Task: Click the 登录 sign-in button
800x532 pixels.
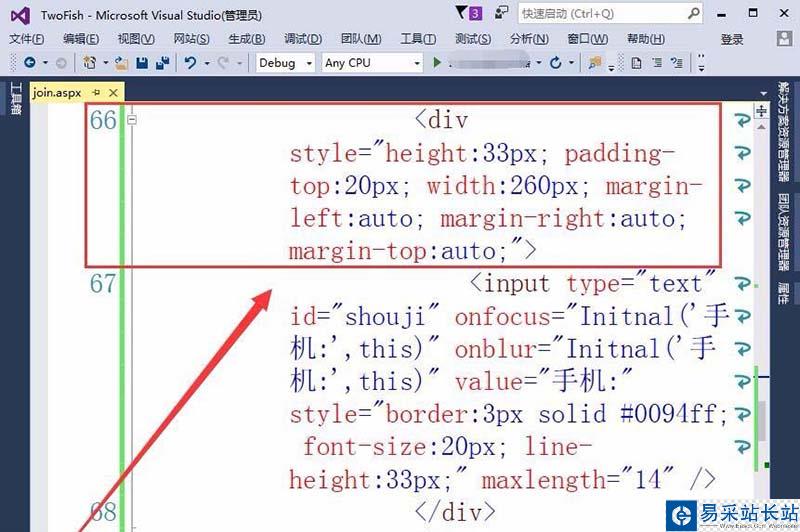Action: tap(732, 39)
